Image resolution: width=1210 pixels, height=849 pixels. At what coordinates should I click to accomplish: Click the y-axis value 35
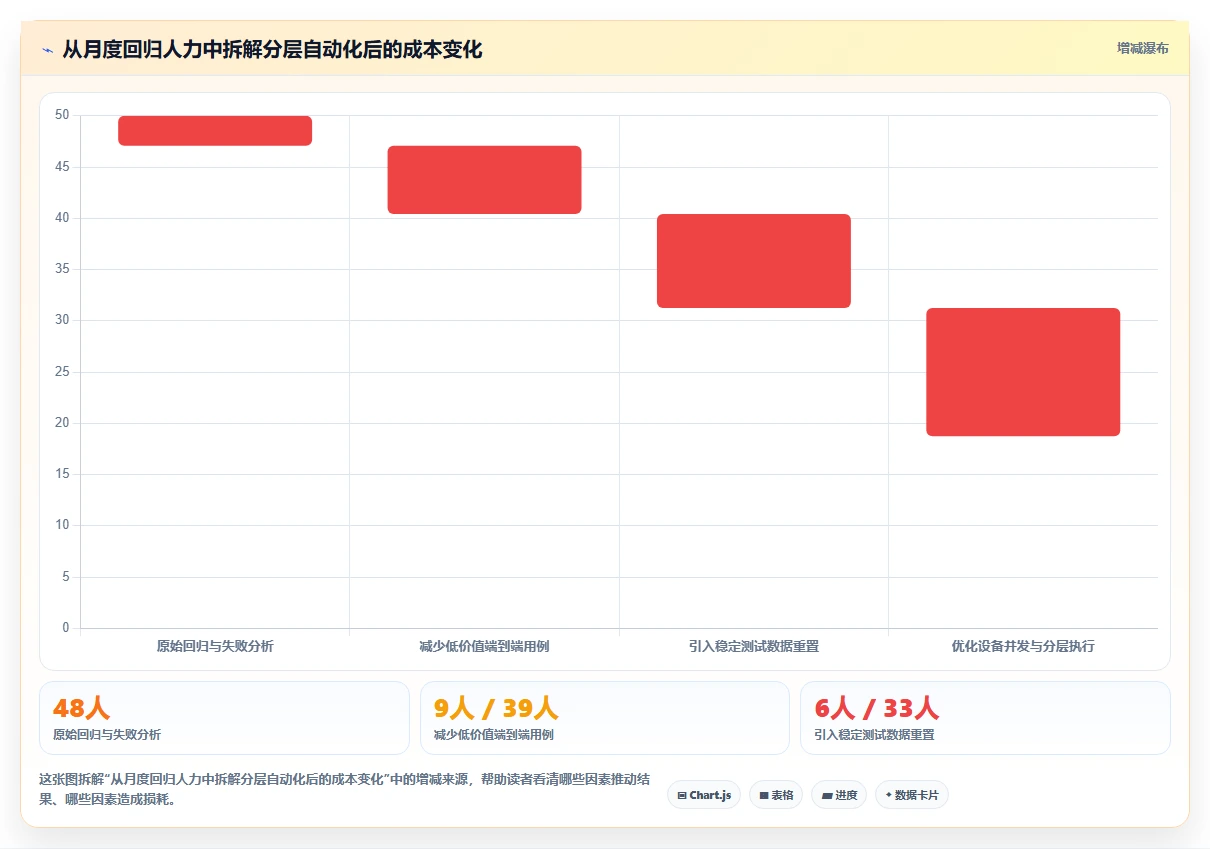point(63,269)
